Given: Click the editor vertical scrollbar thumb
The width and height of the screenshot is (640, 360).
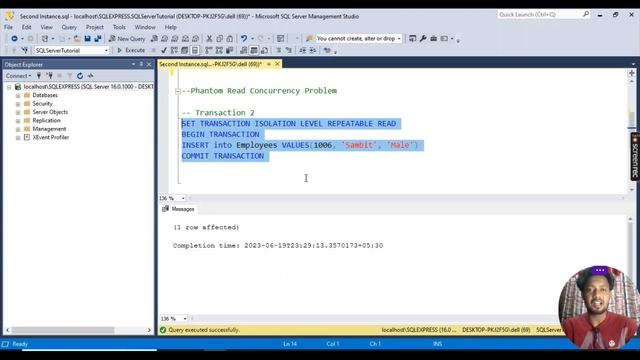Looking at the screenshot, I should click(631, 119).
